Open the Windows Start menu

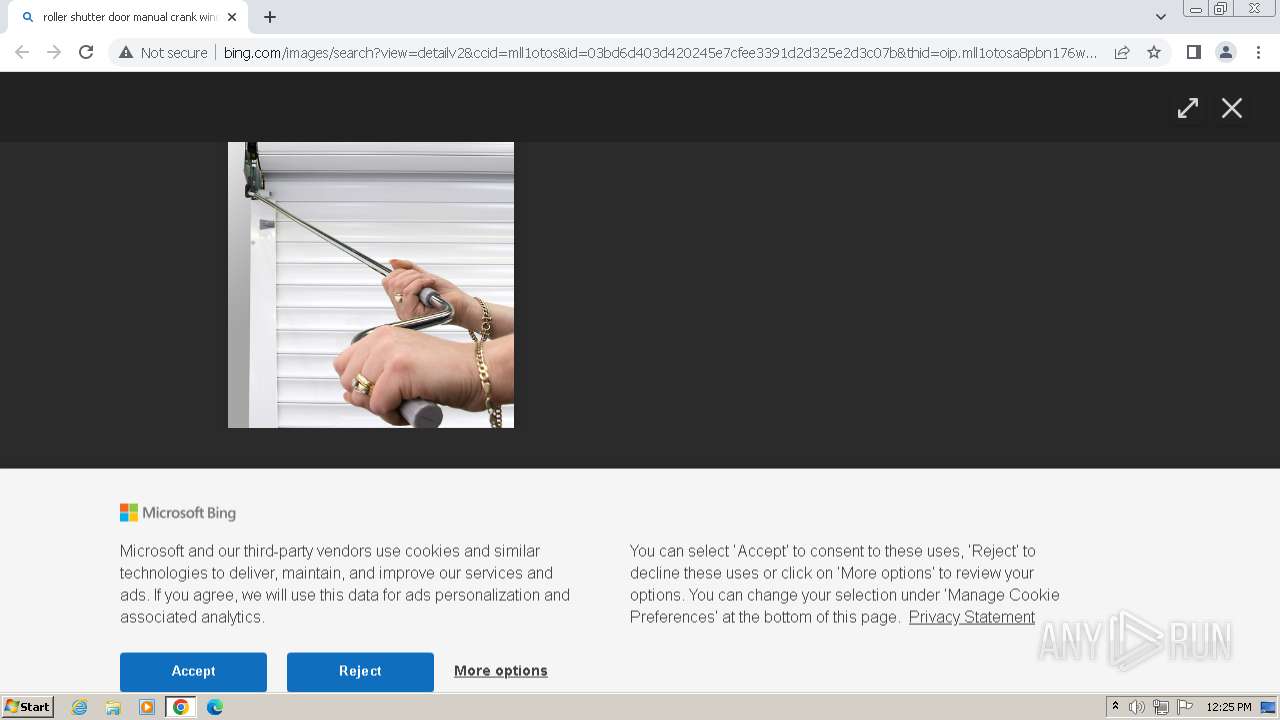pos(27,707)
